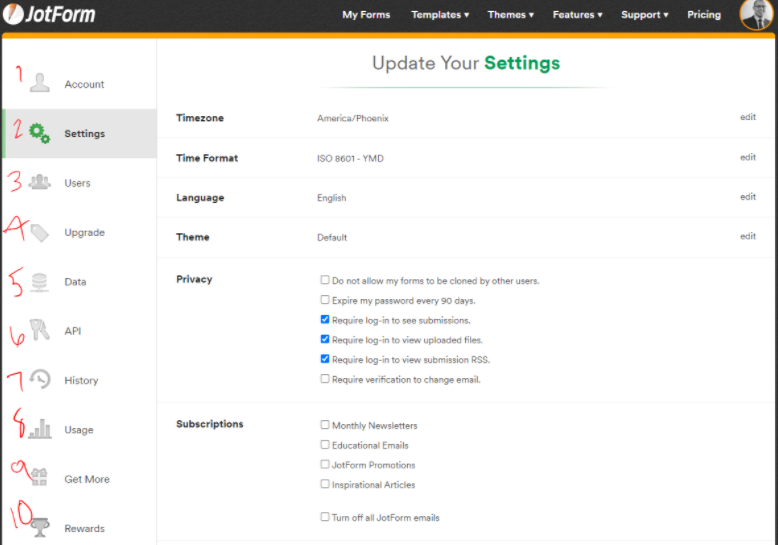The width and height of the screenshot is (778, 545).
Task: Go to the Users section label
Action: [x=77, y=183]
